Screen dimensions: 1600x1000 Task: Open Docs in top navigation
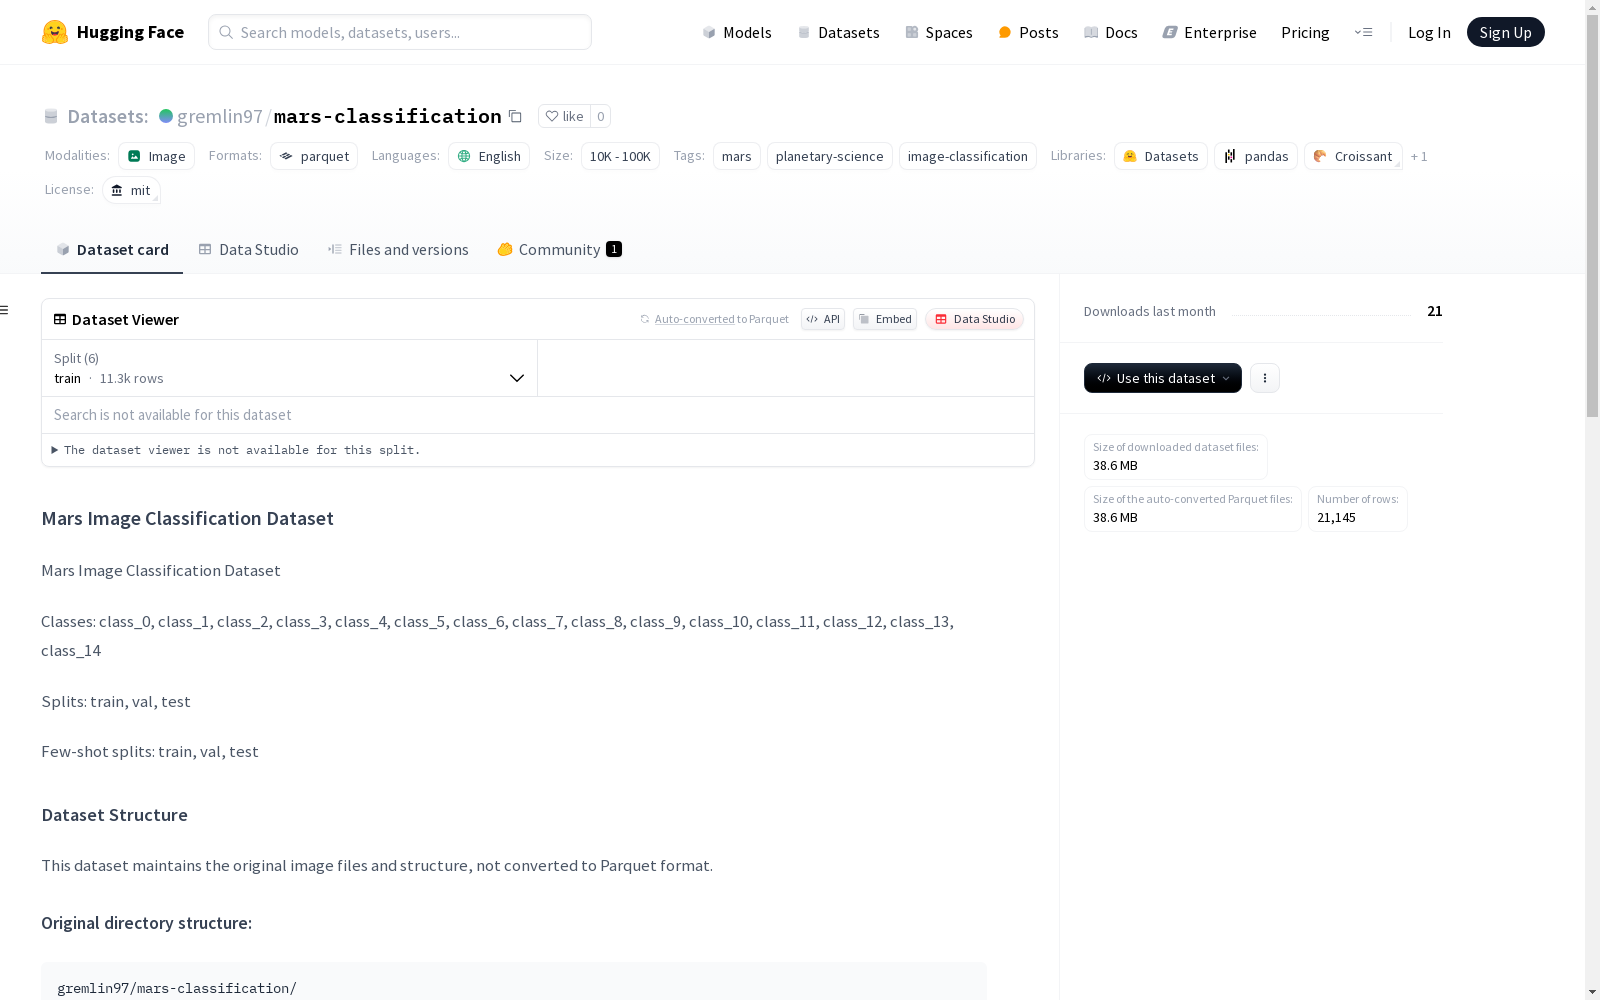(x=1111, y=32)
